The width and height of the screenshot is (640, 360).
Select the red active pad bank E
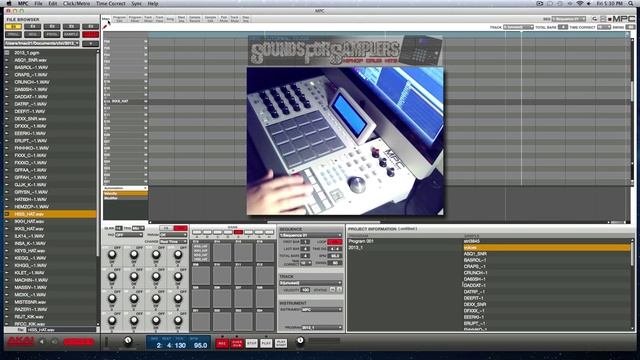click(x=238, y=232)
